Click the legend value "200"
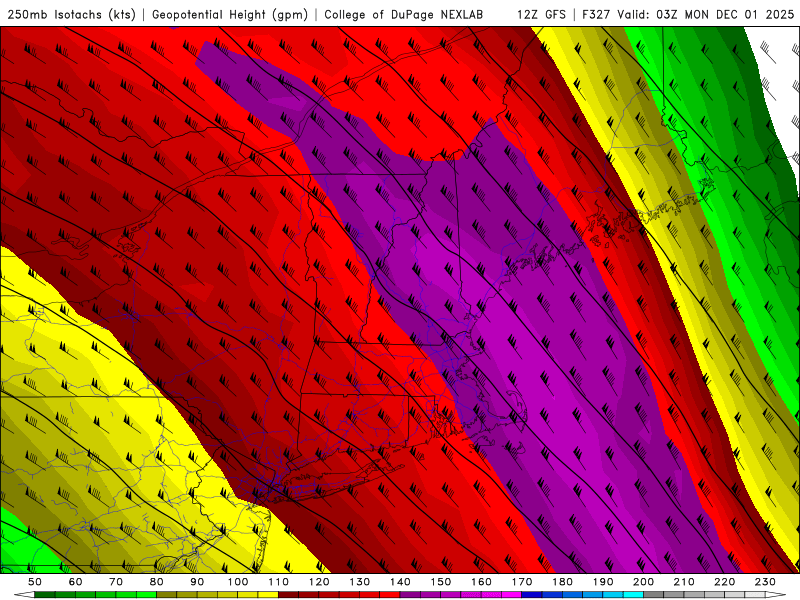Screen dimensions: 800x600 pyautogui.click(x=643, y=582)
